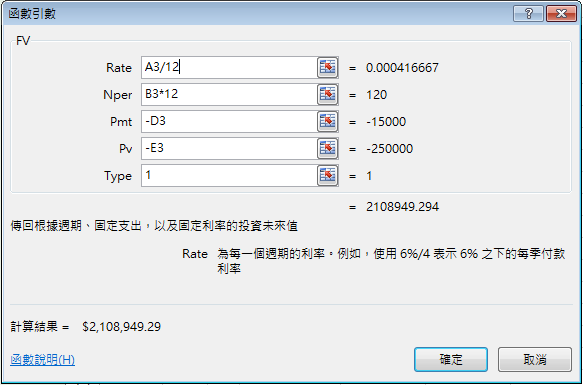Click the Rate field label
Viewport: 583px width, 385px height.
tap(119, 68)
